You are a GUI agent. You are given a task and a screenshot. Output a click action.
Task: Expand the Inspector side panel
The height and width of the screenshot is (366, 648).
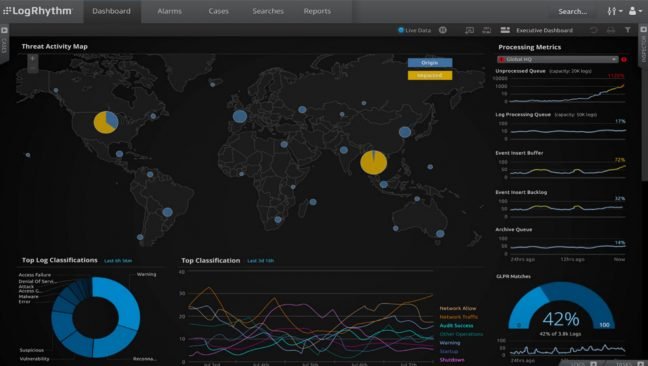click(x=643, y=44)
